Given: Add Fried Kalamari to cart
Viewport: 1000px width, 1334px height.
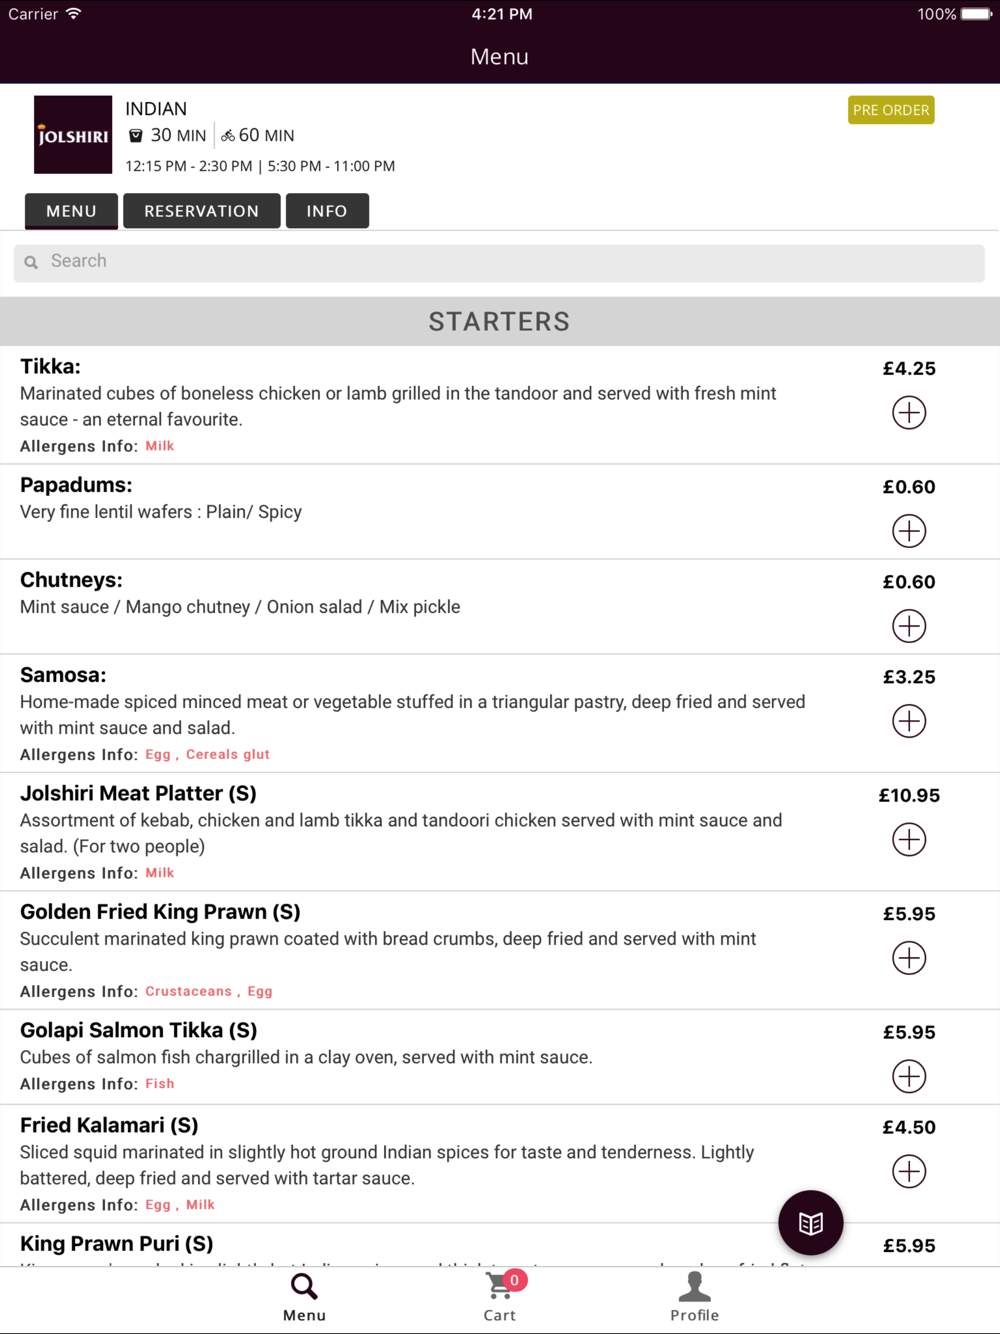Looking at the screenshot, I should [x=909, y=1172].
